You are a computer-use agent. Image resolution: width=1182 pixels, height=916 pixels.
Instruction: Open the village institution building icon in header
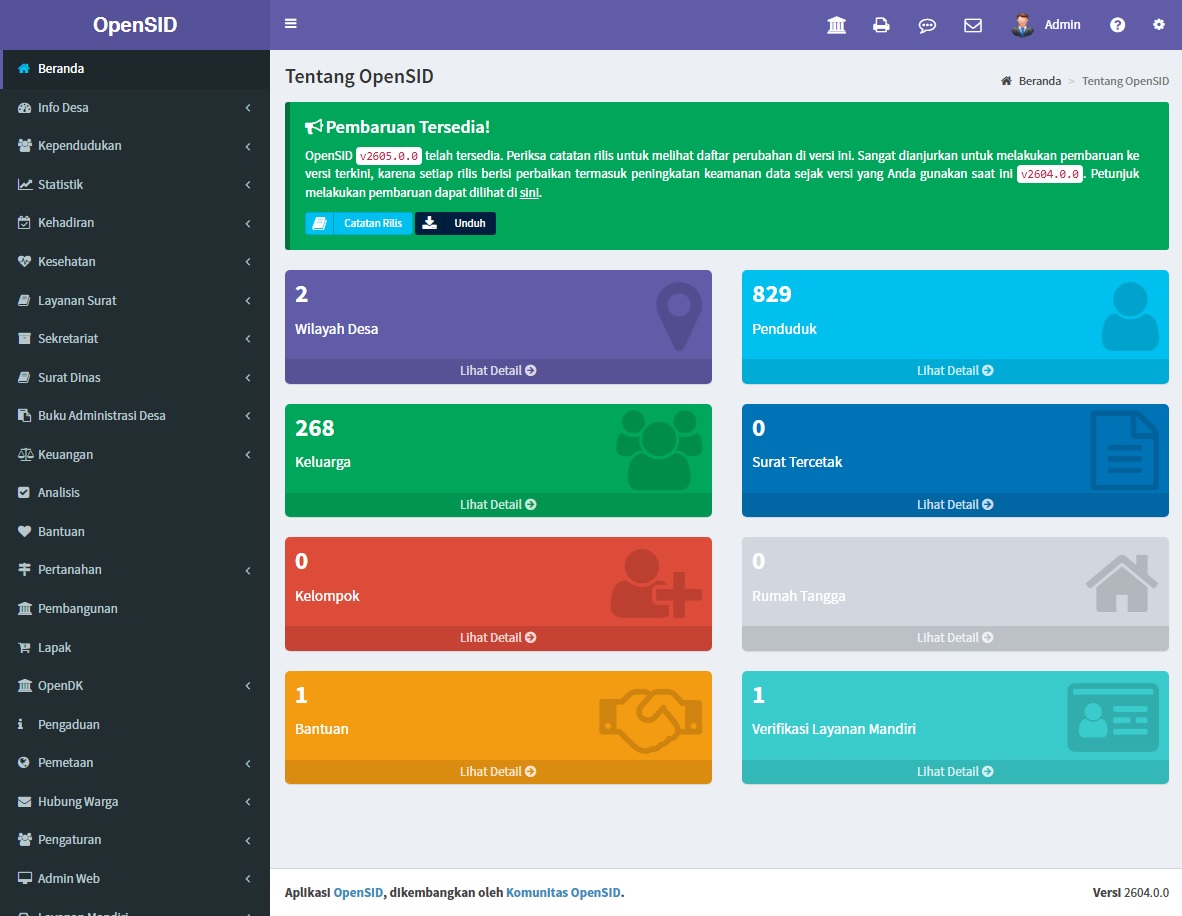837,25
